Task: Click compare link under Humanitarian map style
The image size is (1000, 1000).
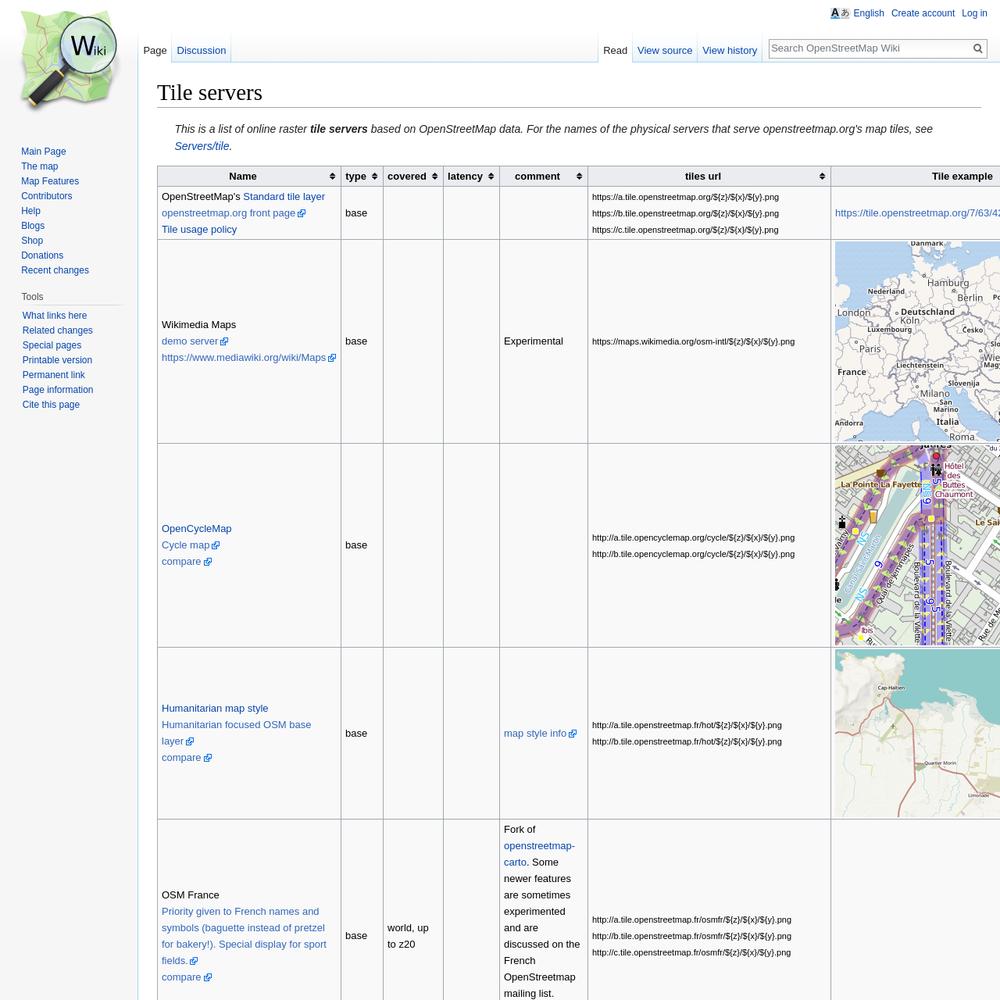Action: pyautogui.click(x=186, y=758)
